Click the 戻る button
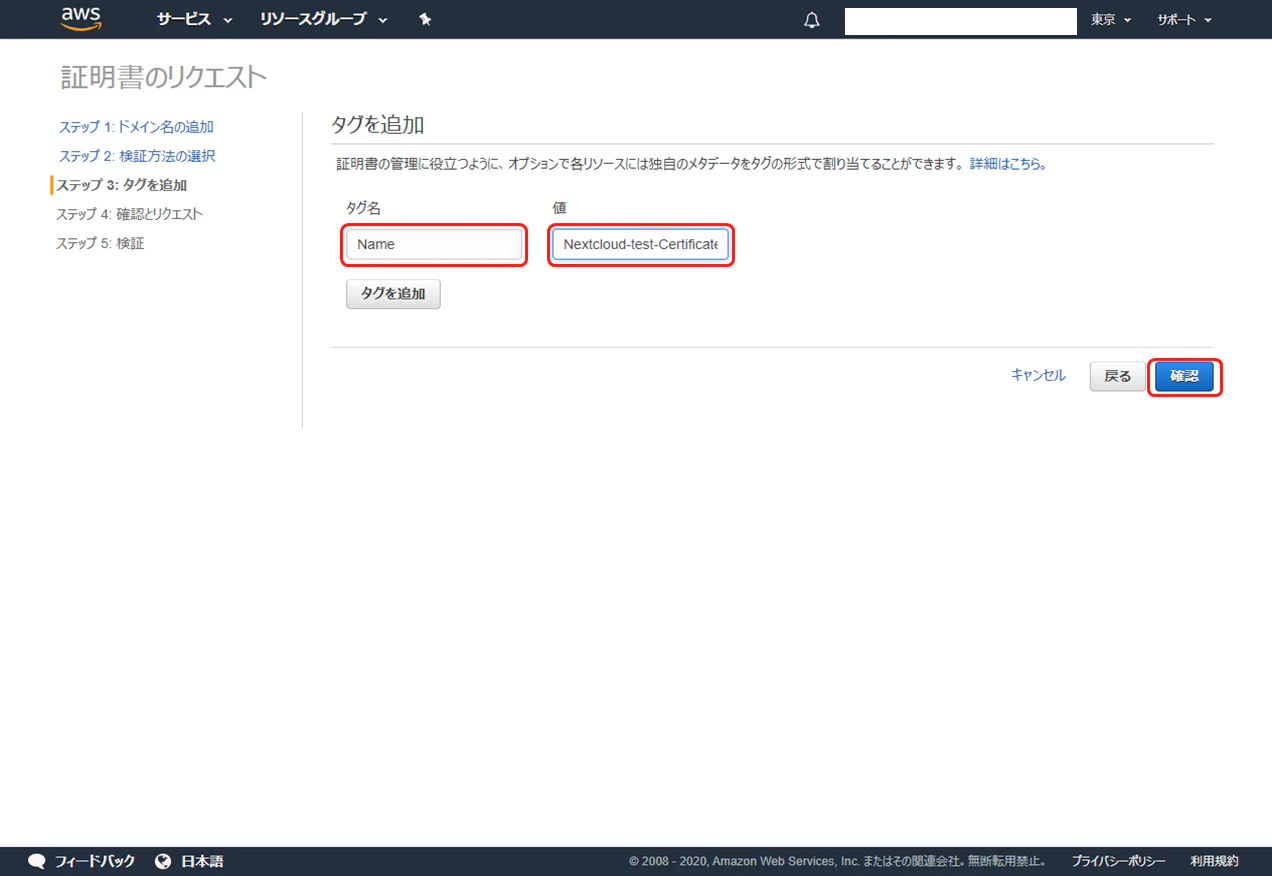The width and height of the screenshot is (1272, 876). 1118,376
